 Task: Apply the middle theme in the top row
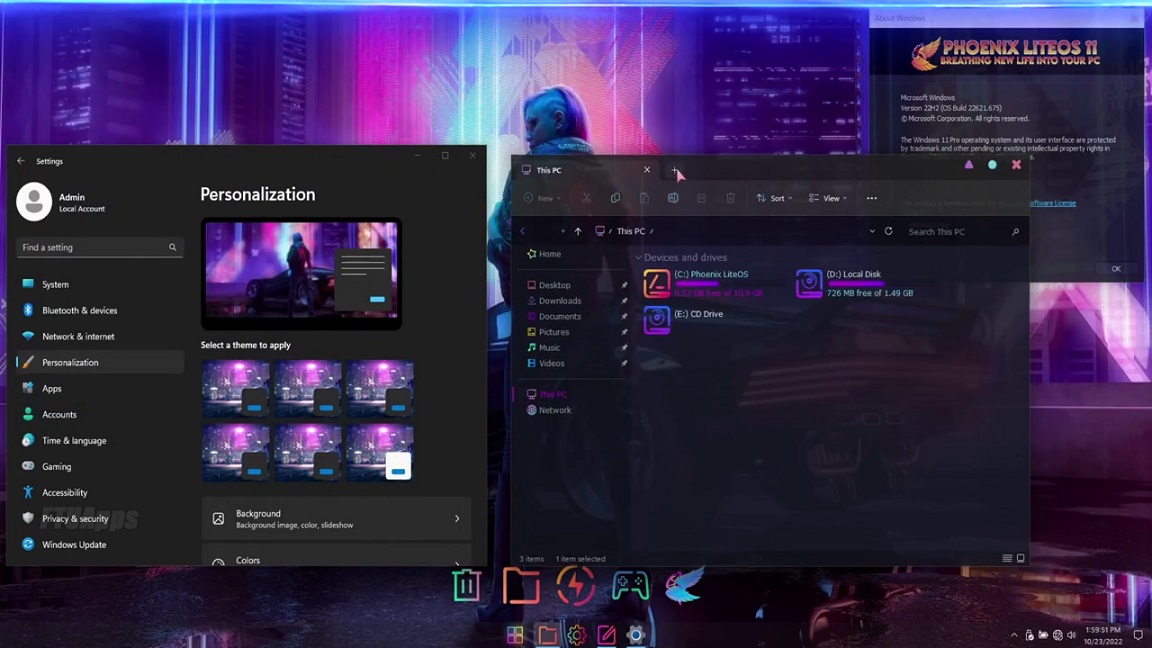point(308,389)
